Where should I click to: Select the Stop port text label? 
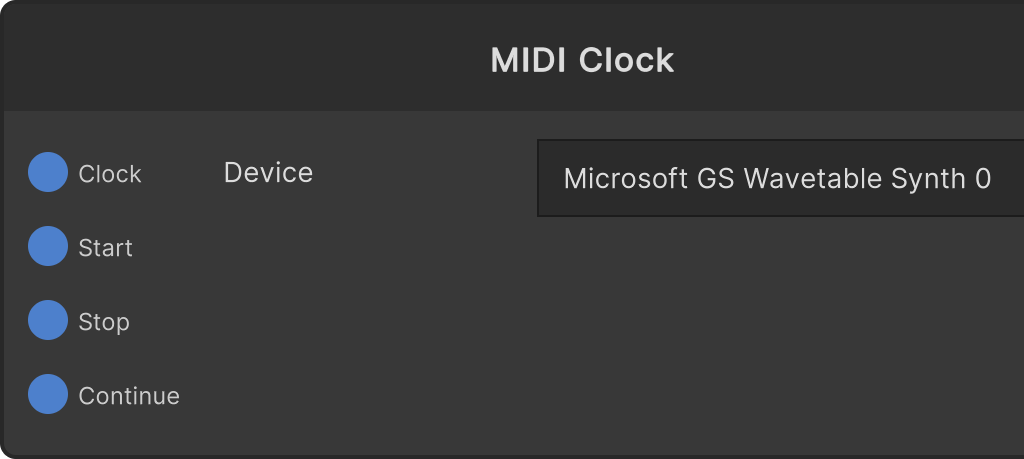(104, 322)
